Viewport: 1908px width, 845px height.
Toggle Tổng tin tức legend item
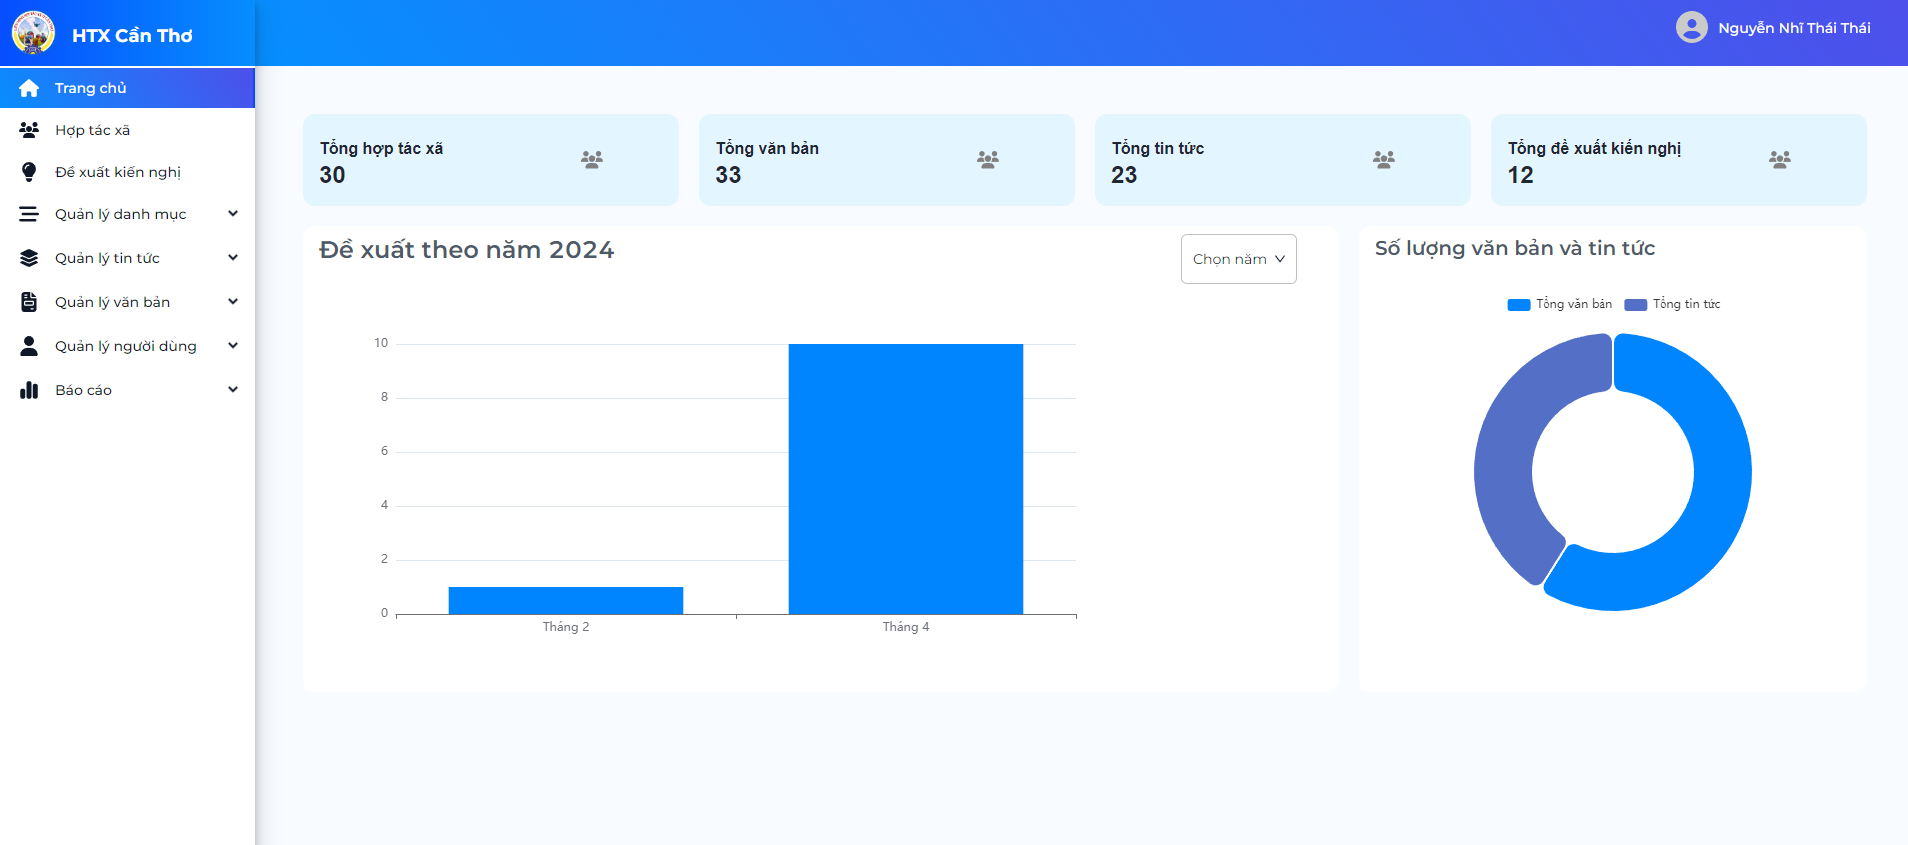pyautogui.click(x=1672, y=304)
